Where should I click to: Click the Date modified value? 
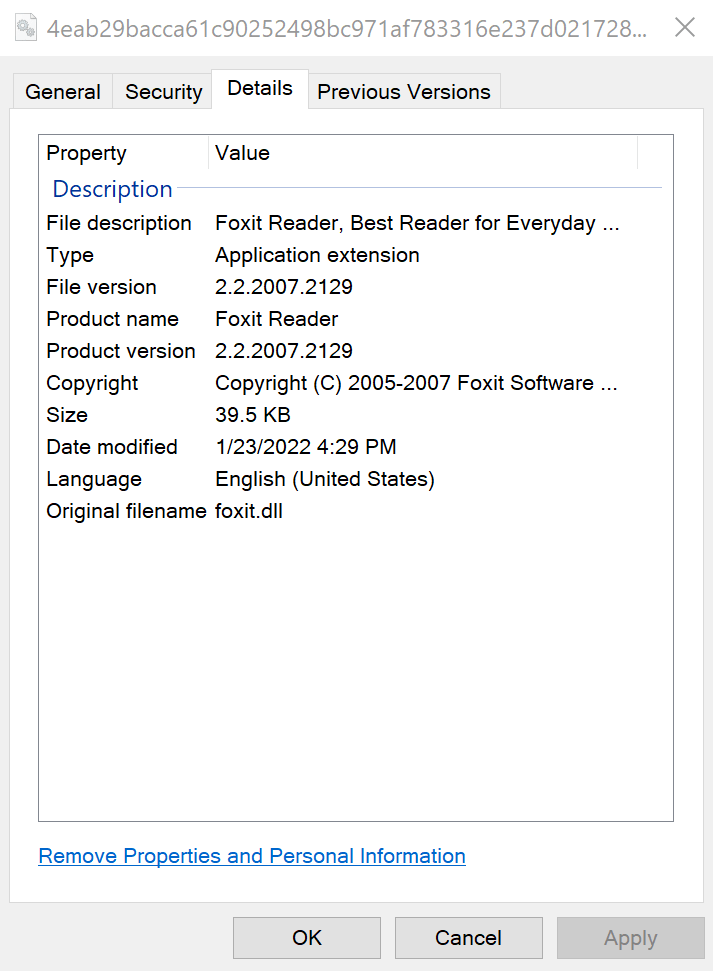click(306, 447)
